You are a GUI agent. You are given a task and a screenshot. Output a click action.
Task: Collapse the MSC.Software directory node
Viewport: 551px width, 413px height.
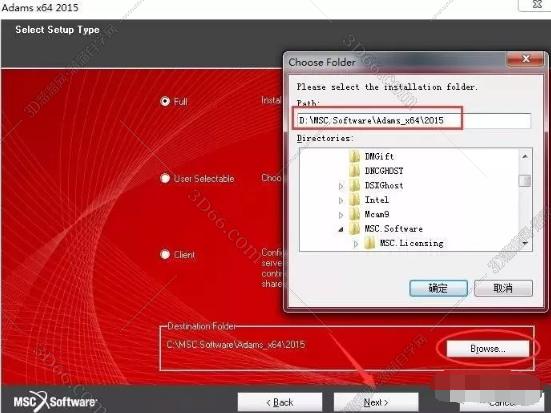(x=341, y=230)
